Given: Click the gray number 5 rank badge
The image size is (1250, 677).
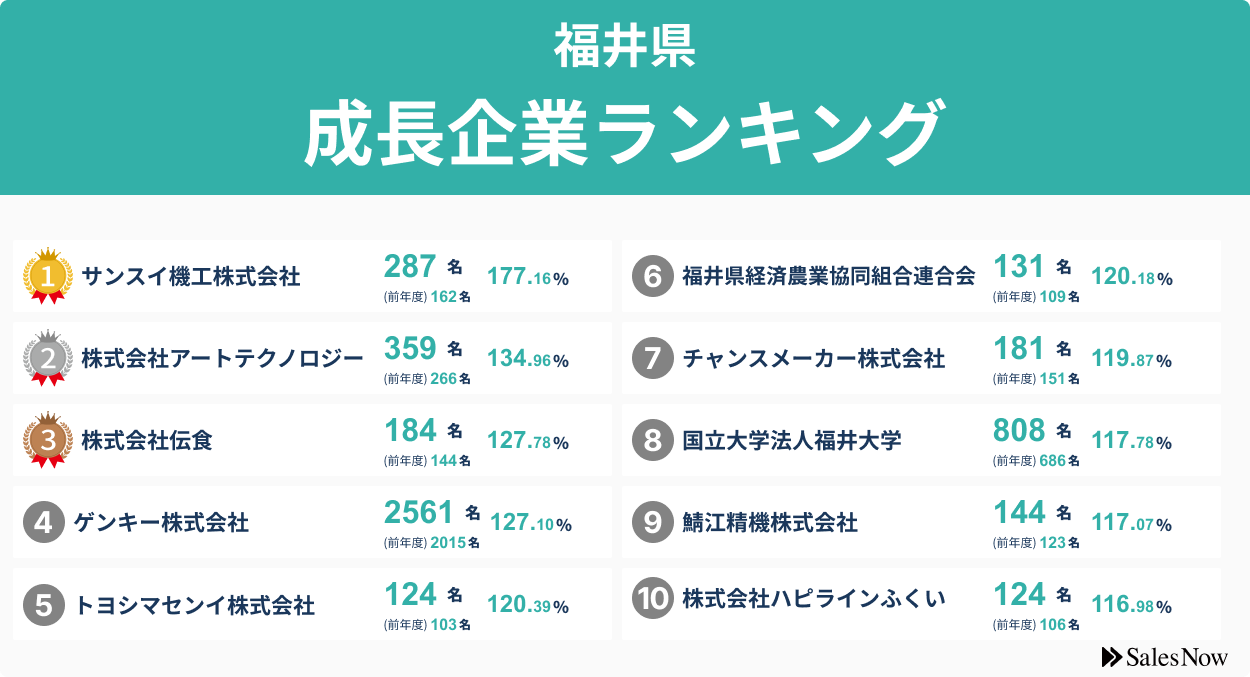Looking at the screenshot, I should pyautogui.click(x=43, y=604).
